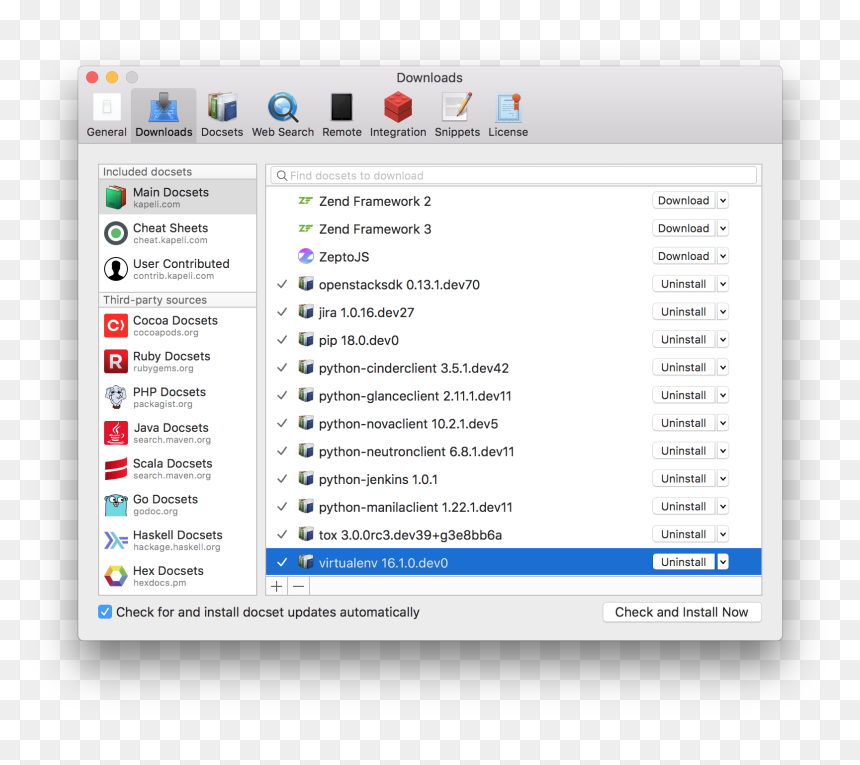
Task: Open dropdown arrow beside Zend Framework 3 Download
Action: (723, 228)
